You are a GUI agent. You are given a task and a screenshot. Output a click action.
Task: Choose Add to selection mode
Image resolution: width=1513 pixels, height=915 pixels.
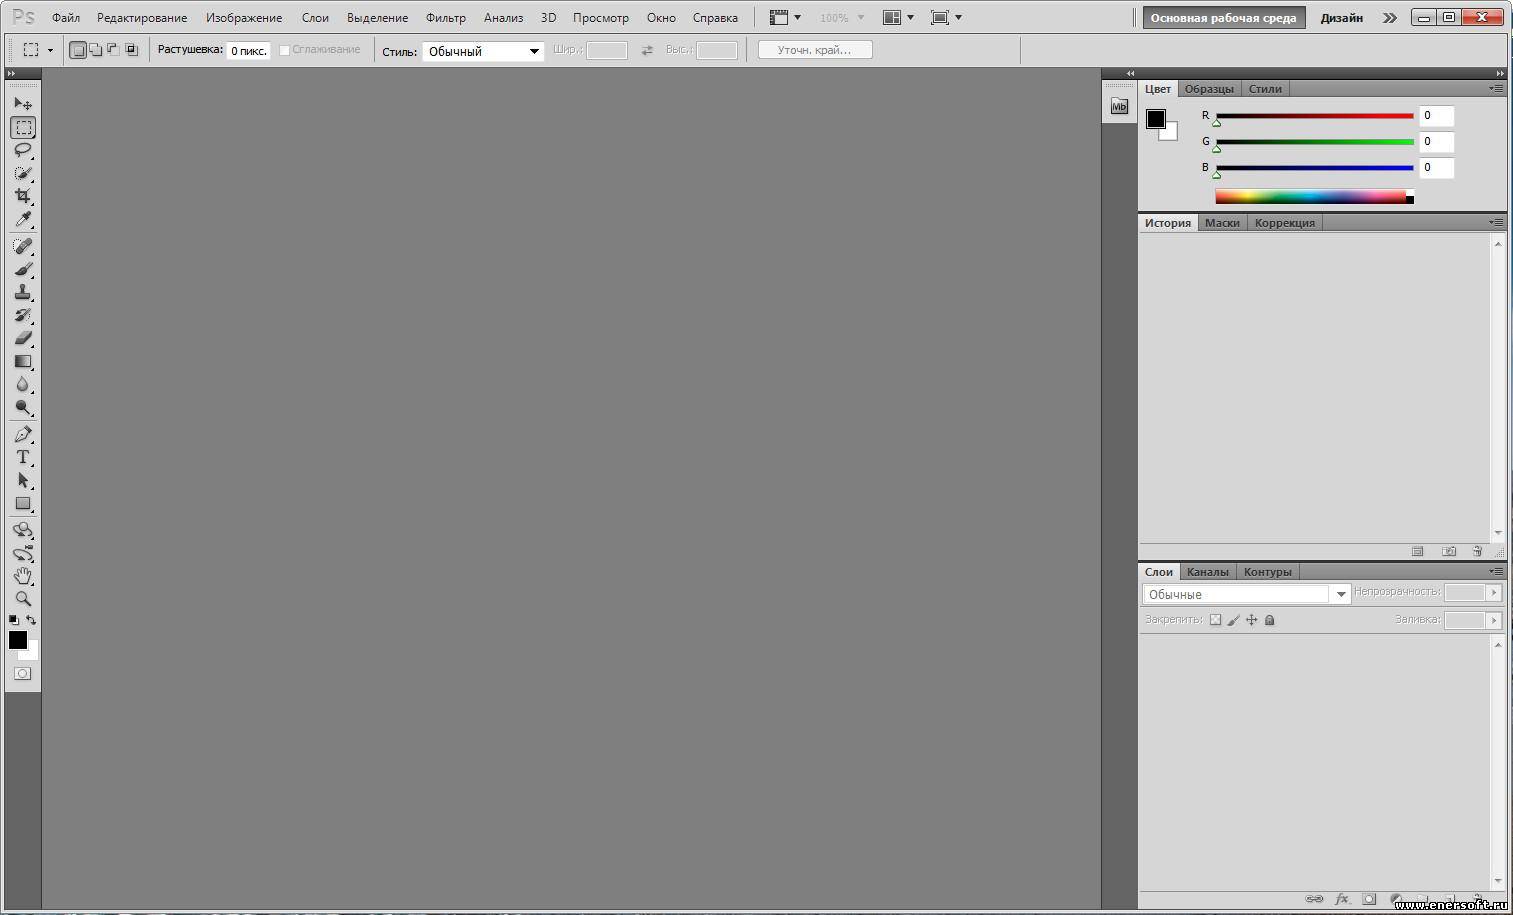pyautogui.click(x=95, y=50)
